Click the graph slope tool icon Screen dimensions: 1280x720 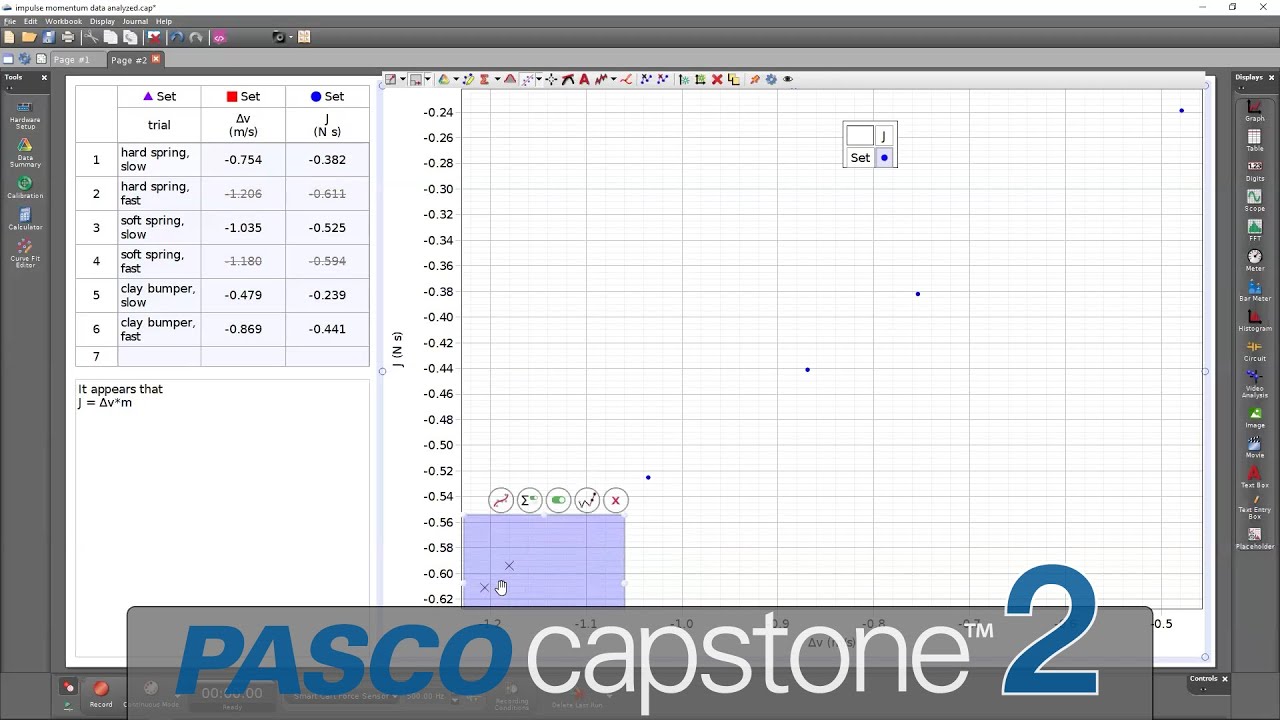(568, 79)
